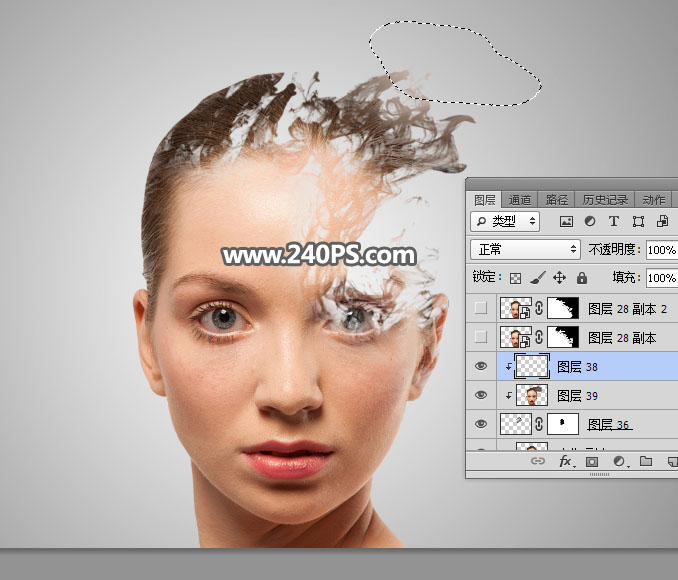Click mask link chain on 图层 36
Screen dimensions: 678x580
(539, 424)
